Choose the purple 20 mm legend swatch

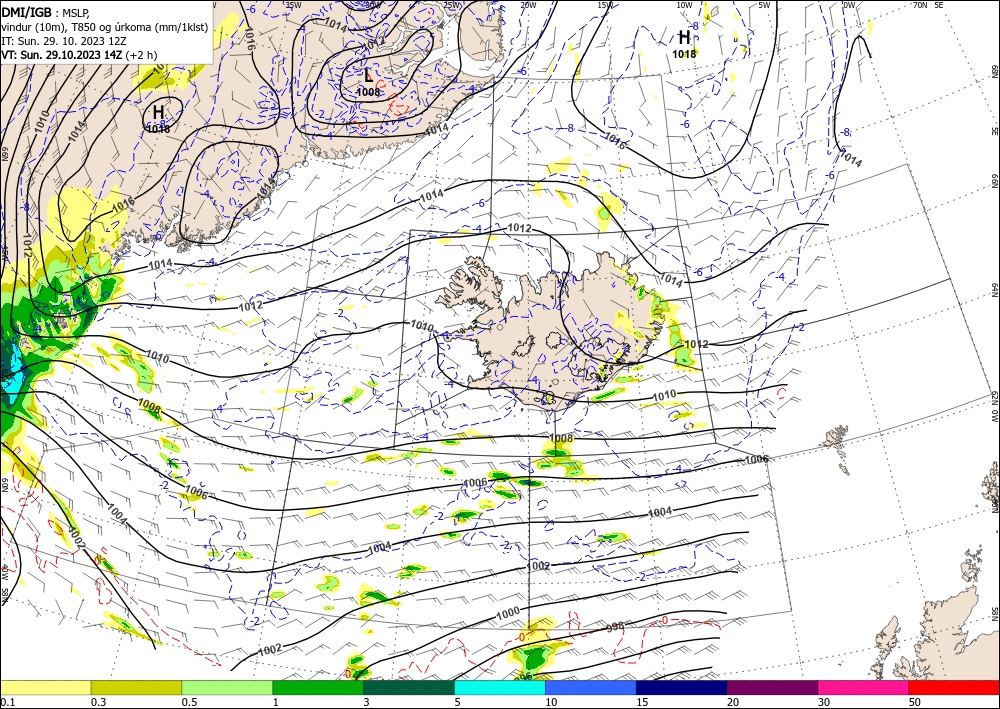772,687
